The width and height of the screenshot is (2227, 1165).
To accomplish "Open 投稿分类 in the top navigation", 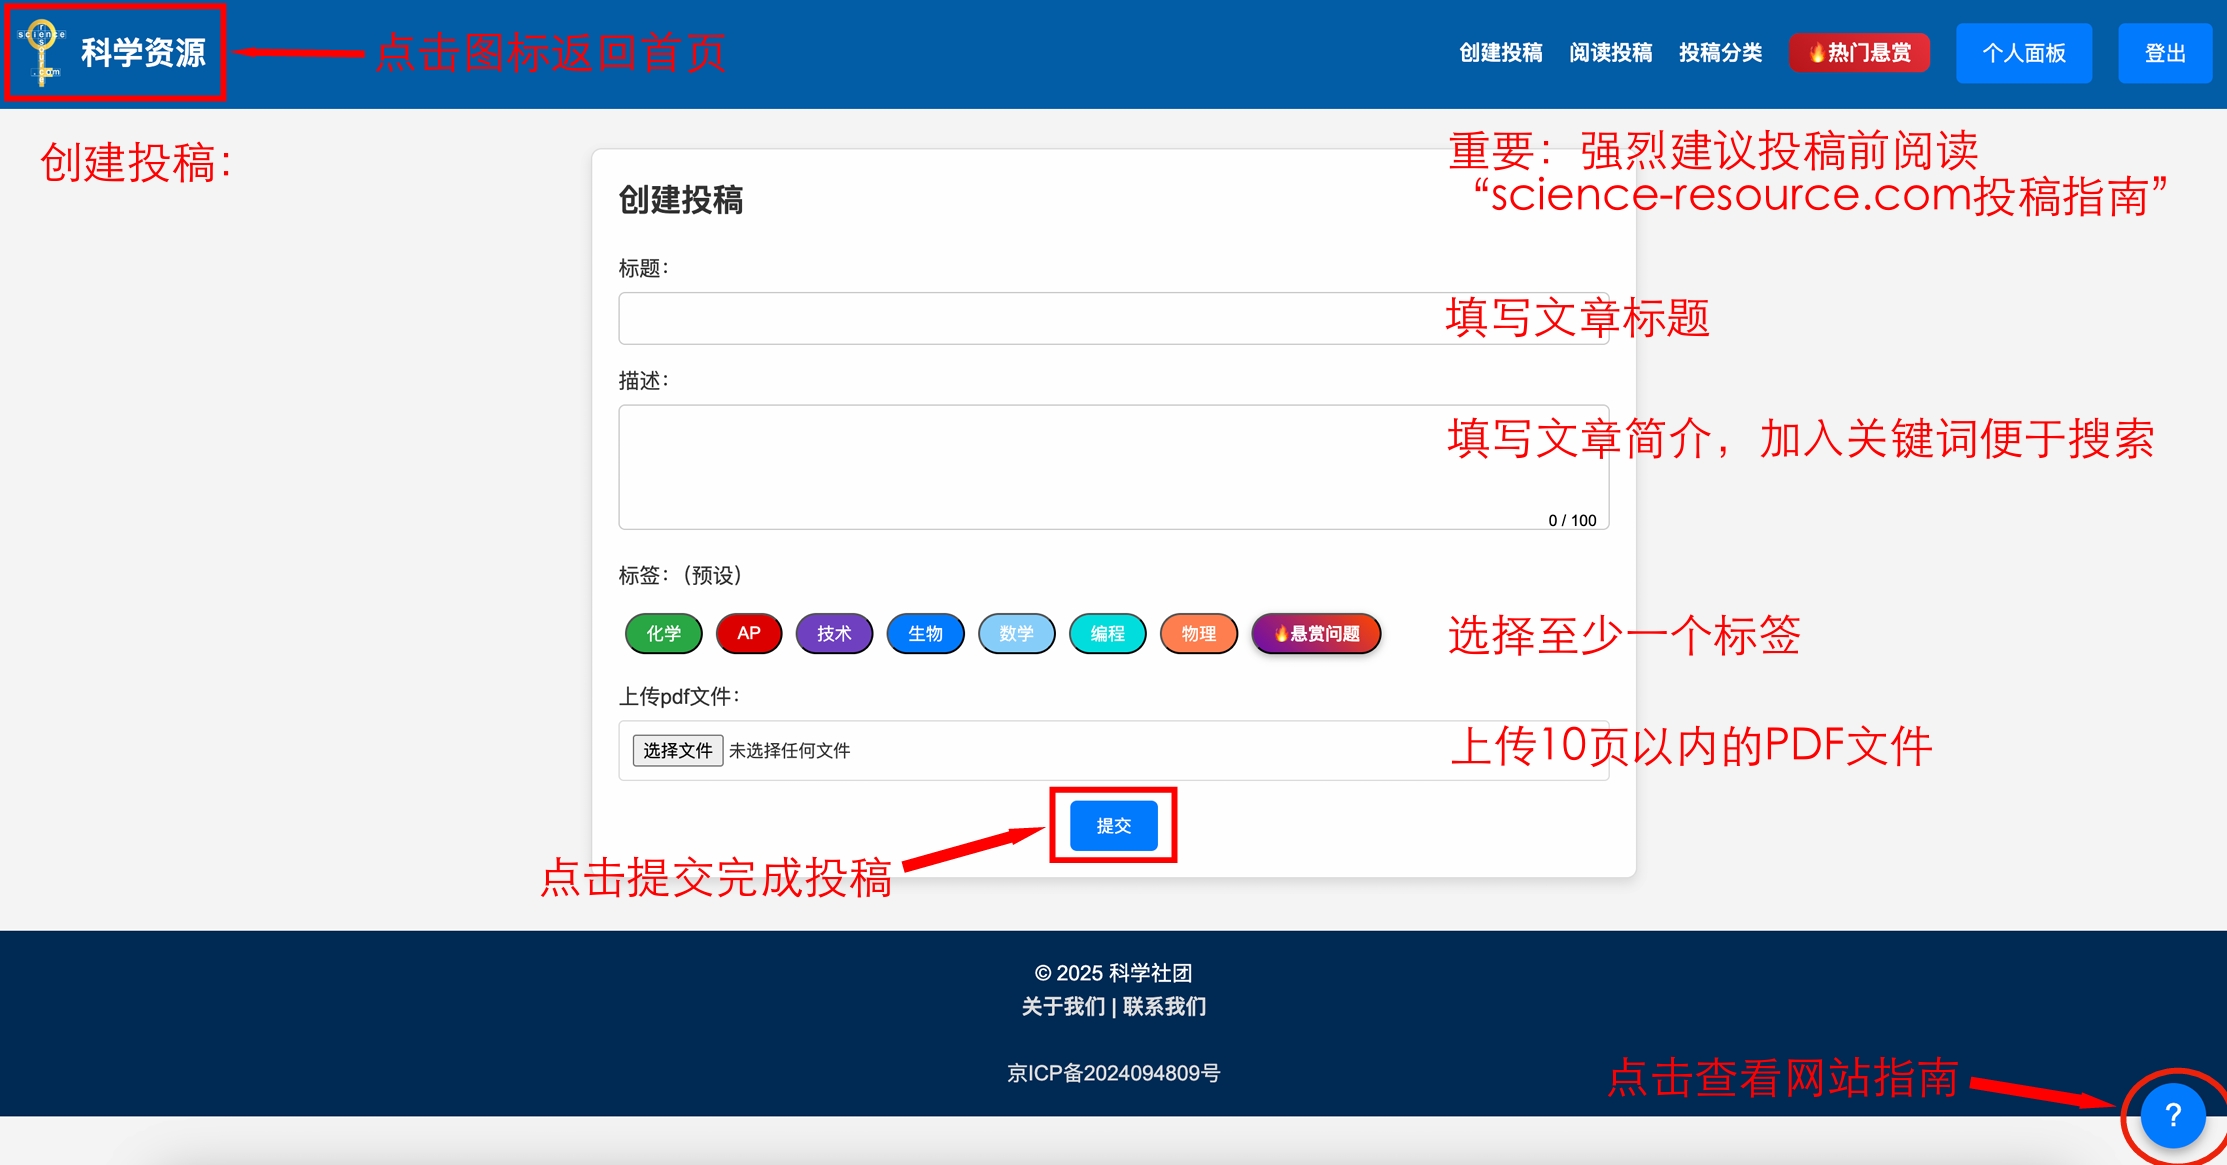I will point(1720,53).
